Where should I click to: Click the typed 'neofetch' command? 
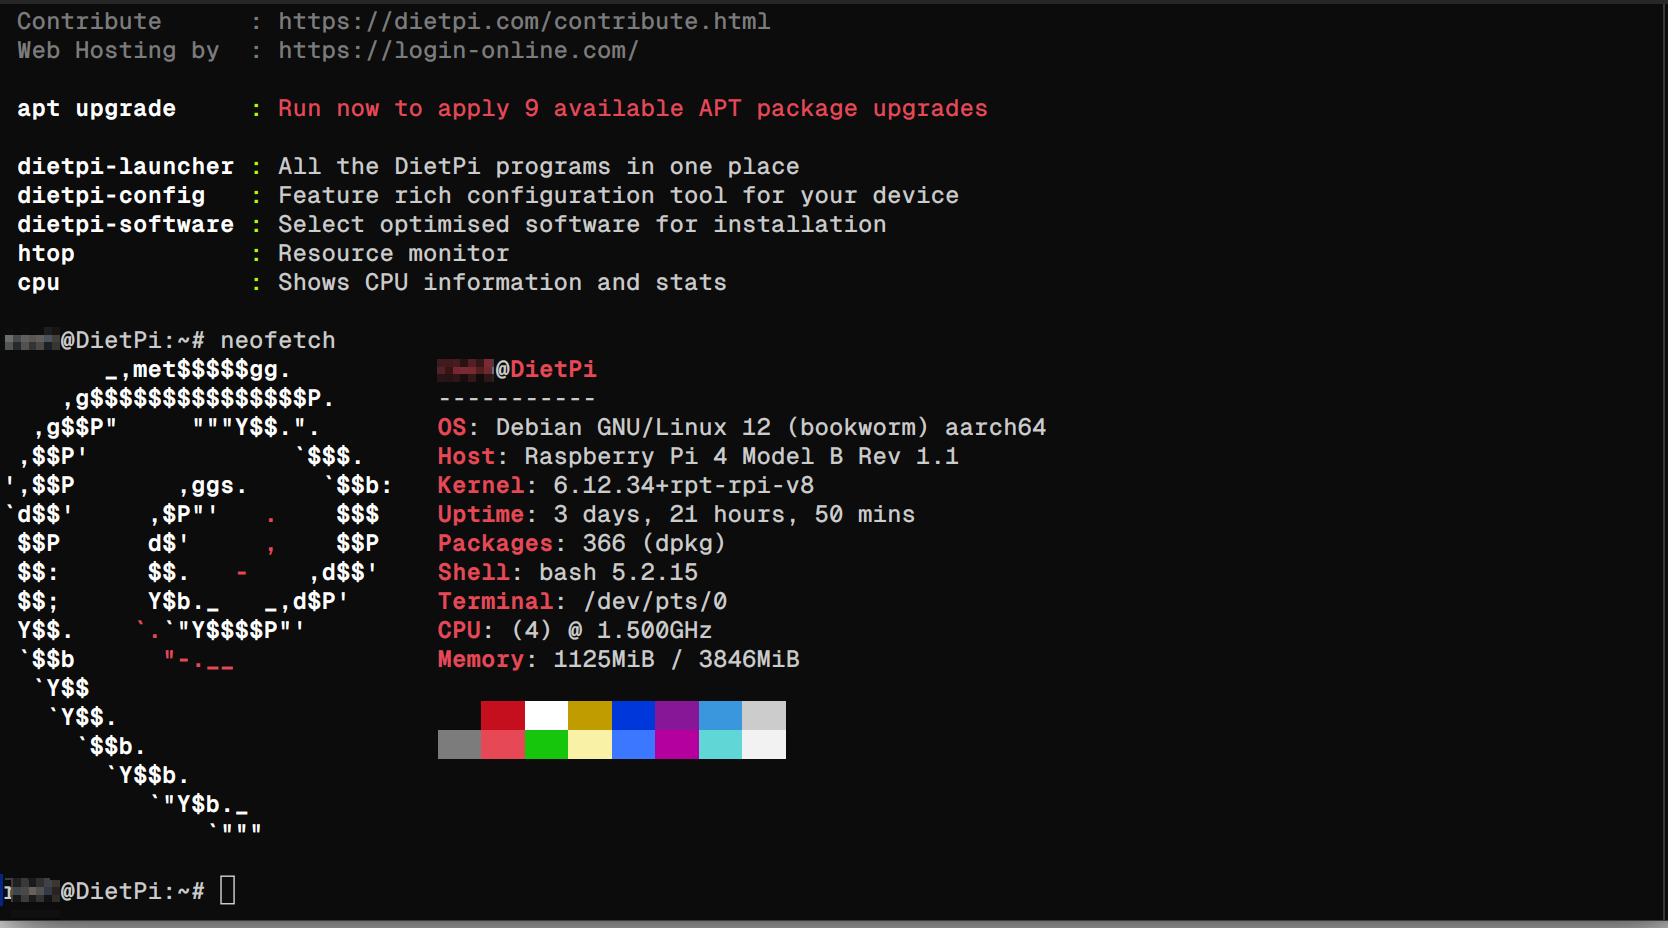[278, 340]
